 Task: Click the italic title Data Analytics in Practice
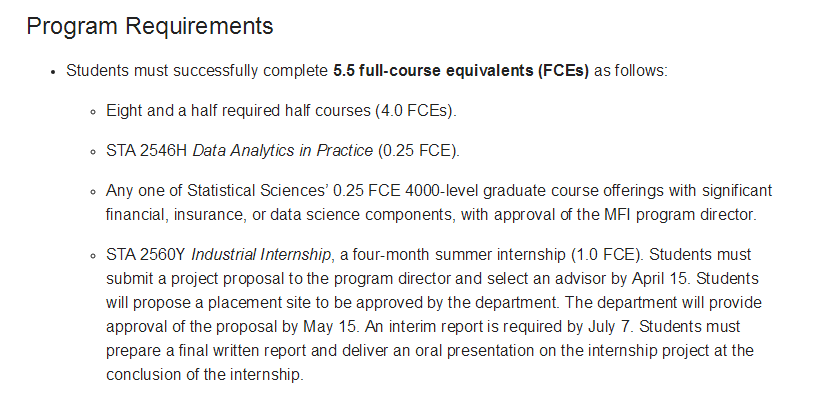tap(282, 151)
